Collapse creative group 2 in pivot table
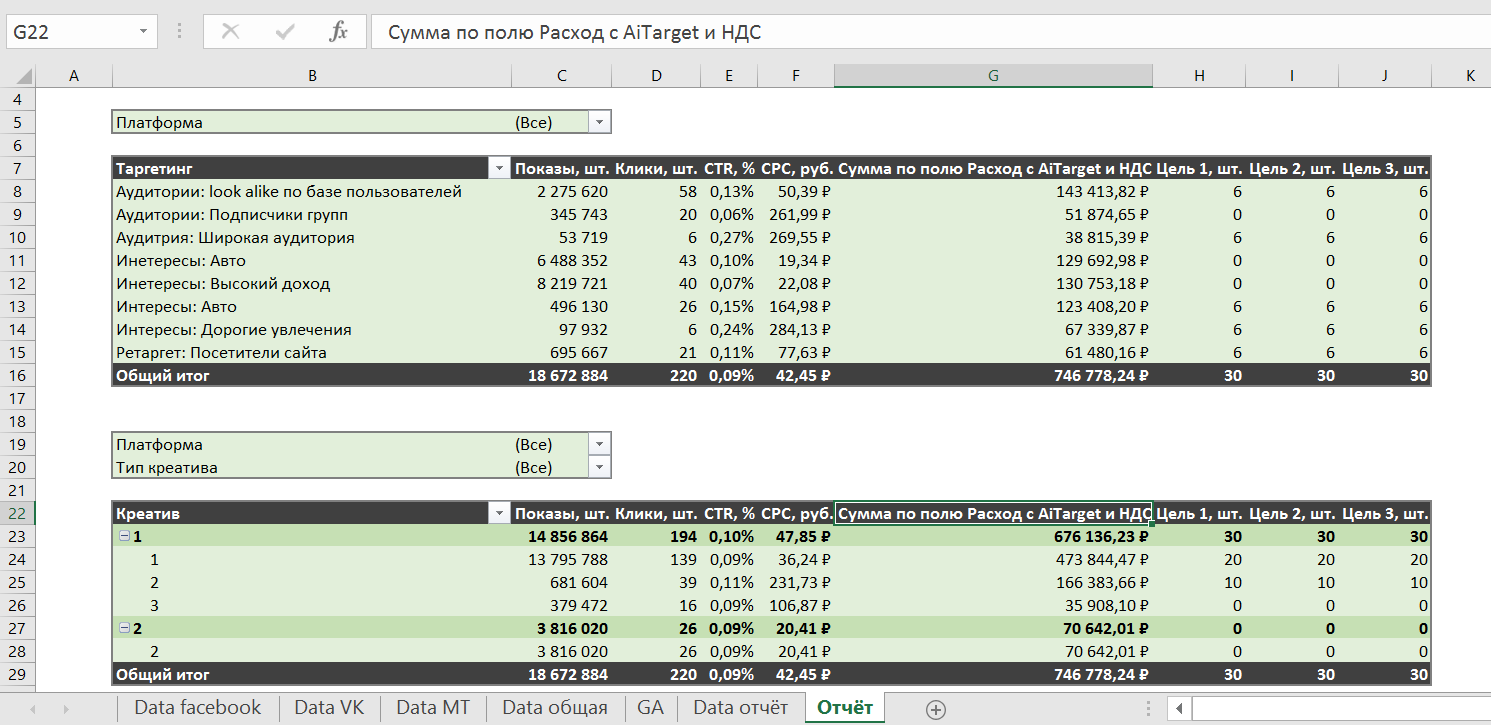Screen dimensions: 1491x725 (125, 628)
